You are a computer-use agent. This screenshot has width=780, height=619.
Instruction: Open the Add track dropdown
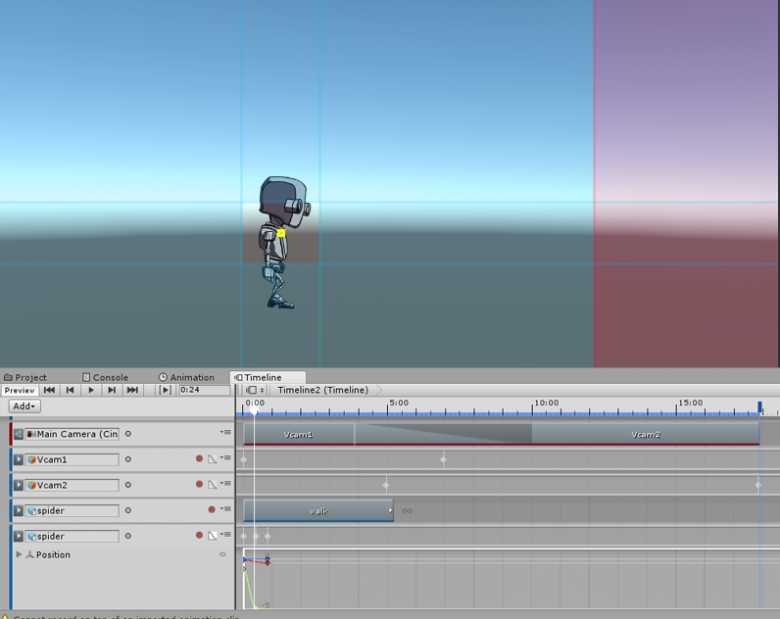click(x=24, y=406)
